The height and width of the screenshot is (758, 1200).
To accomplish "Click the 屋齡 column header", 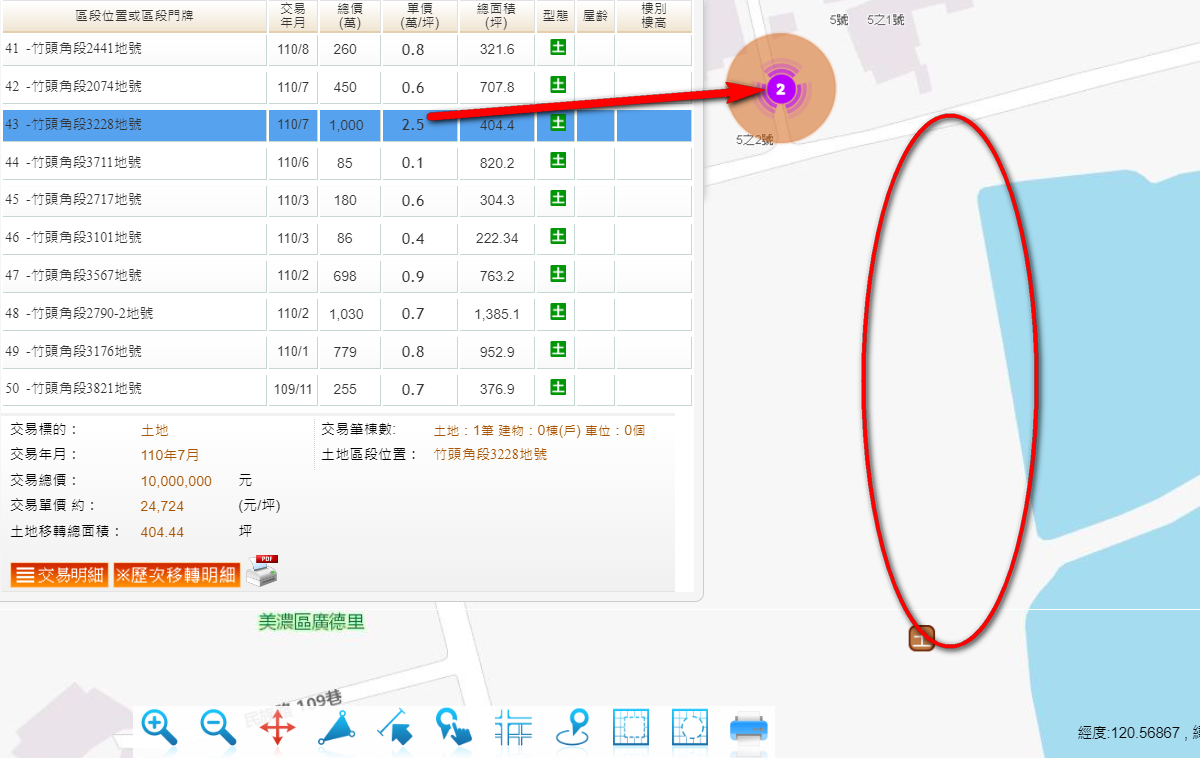I will point(595,16).
